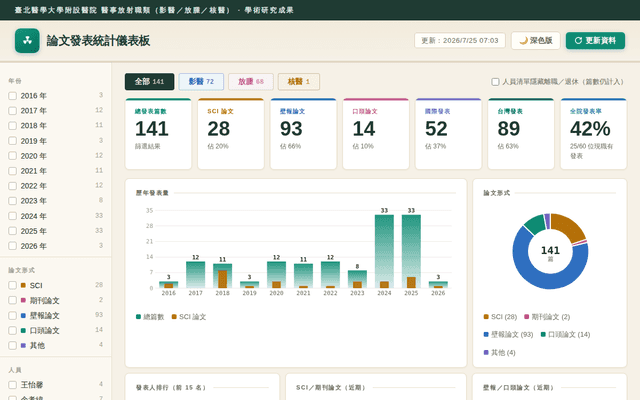
Task: Click the 國際發表 52 card
Action: coord(448,133)
